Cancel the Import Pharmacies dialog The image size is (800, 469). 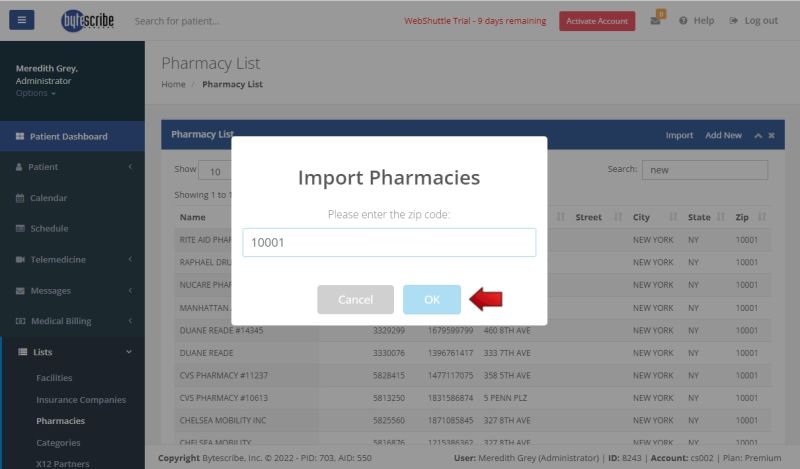(355, 299)
